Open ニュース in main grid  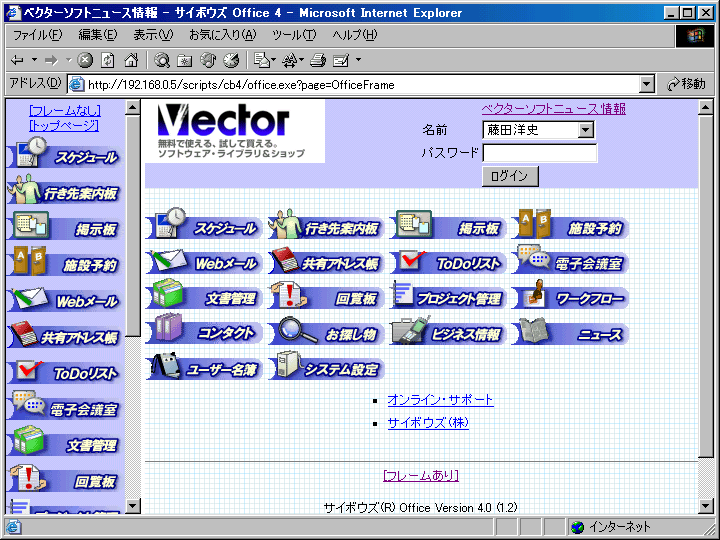(x=570, y=331)
